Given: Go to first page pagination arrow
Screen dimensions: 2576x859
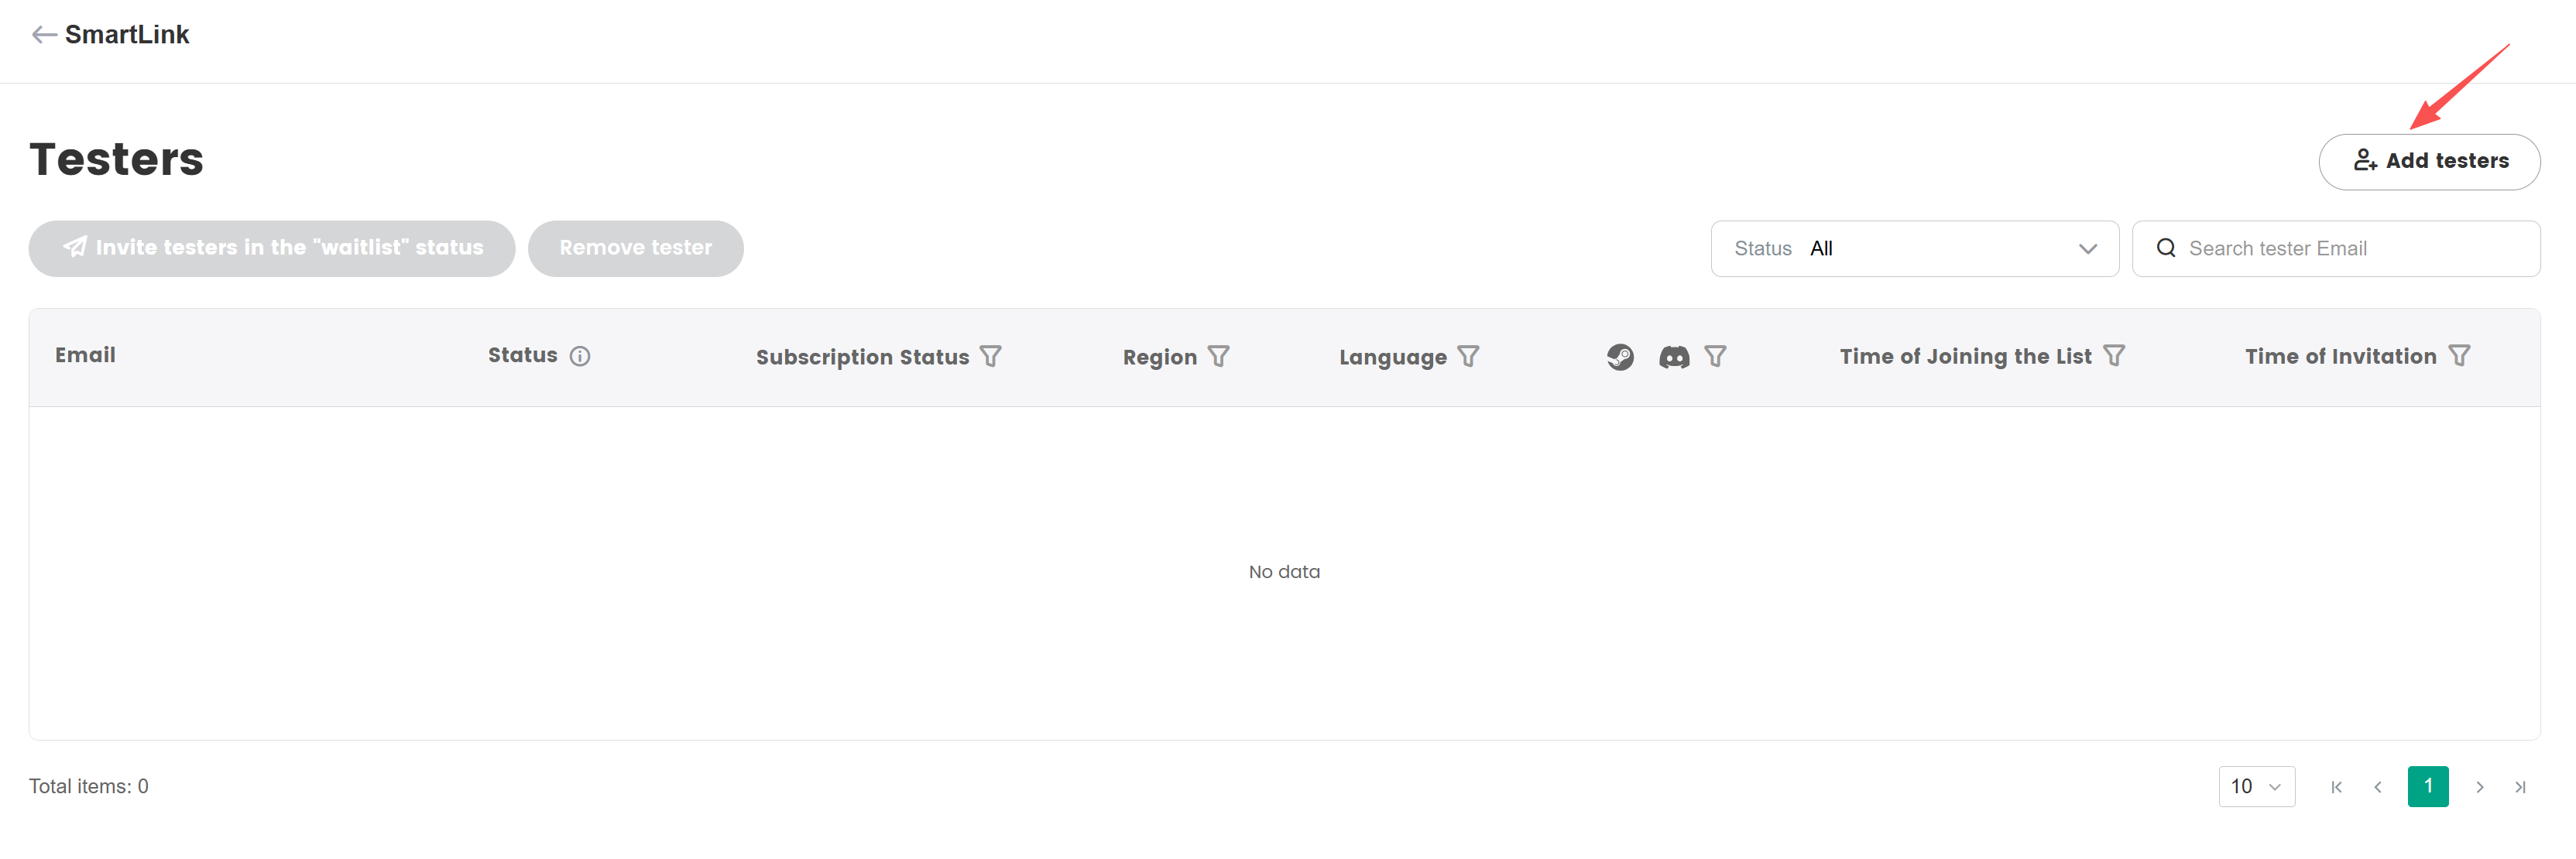Looking at the screenshot, I should [2336, 787].
